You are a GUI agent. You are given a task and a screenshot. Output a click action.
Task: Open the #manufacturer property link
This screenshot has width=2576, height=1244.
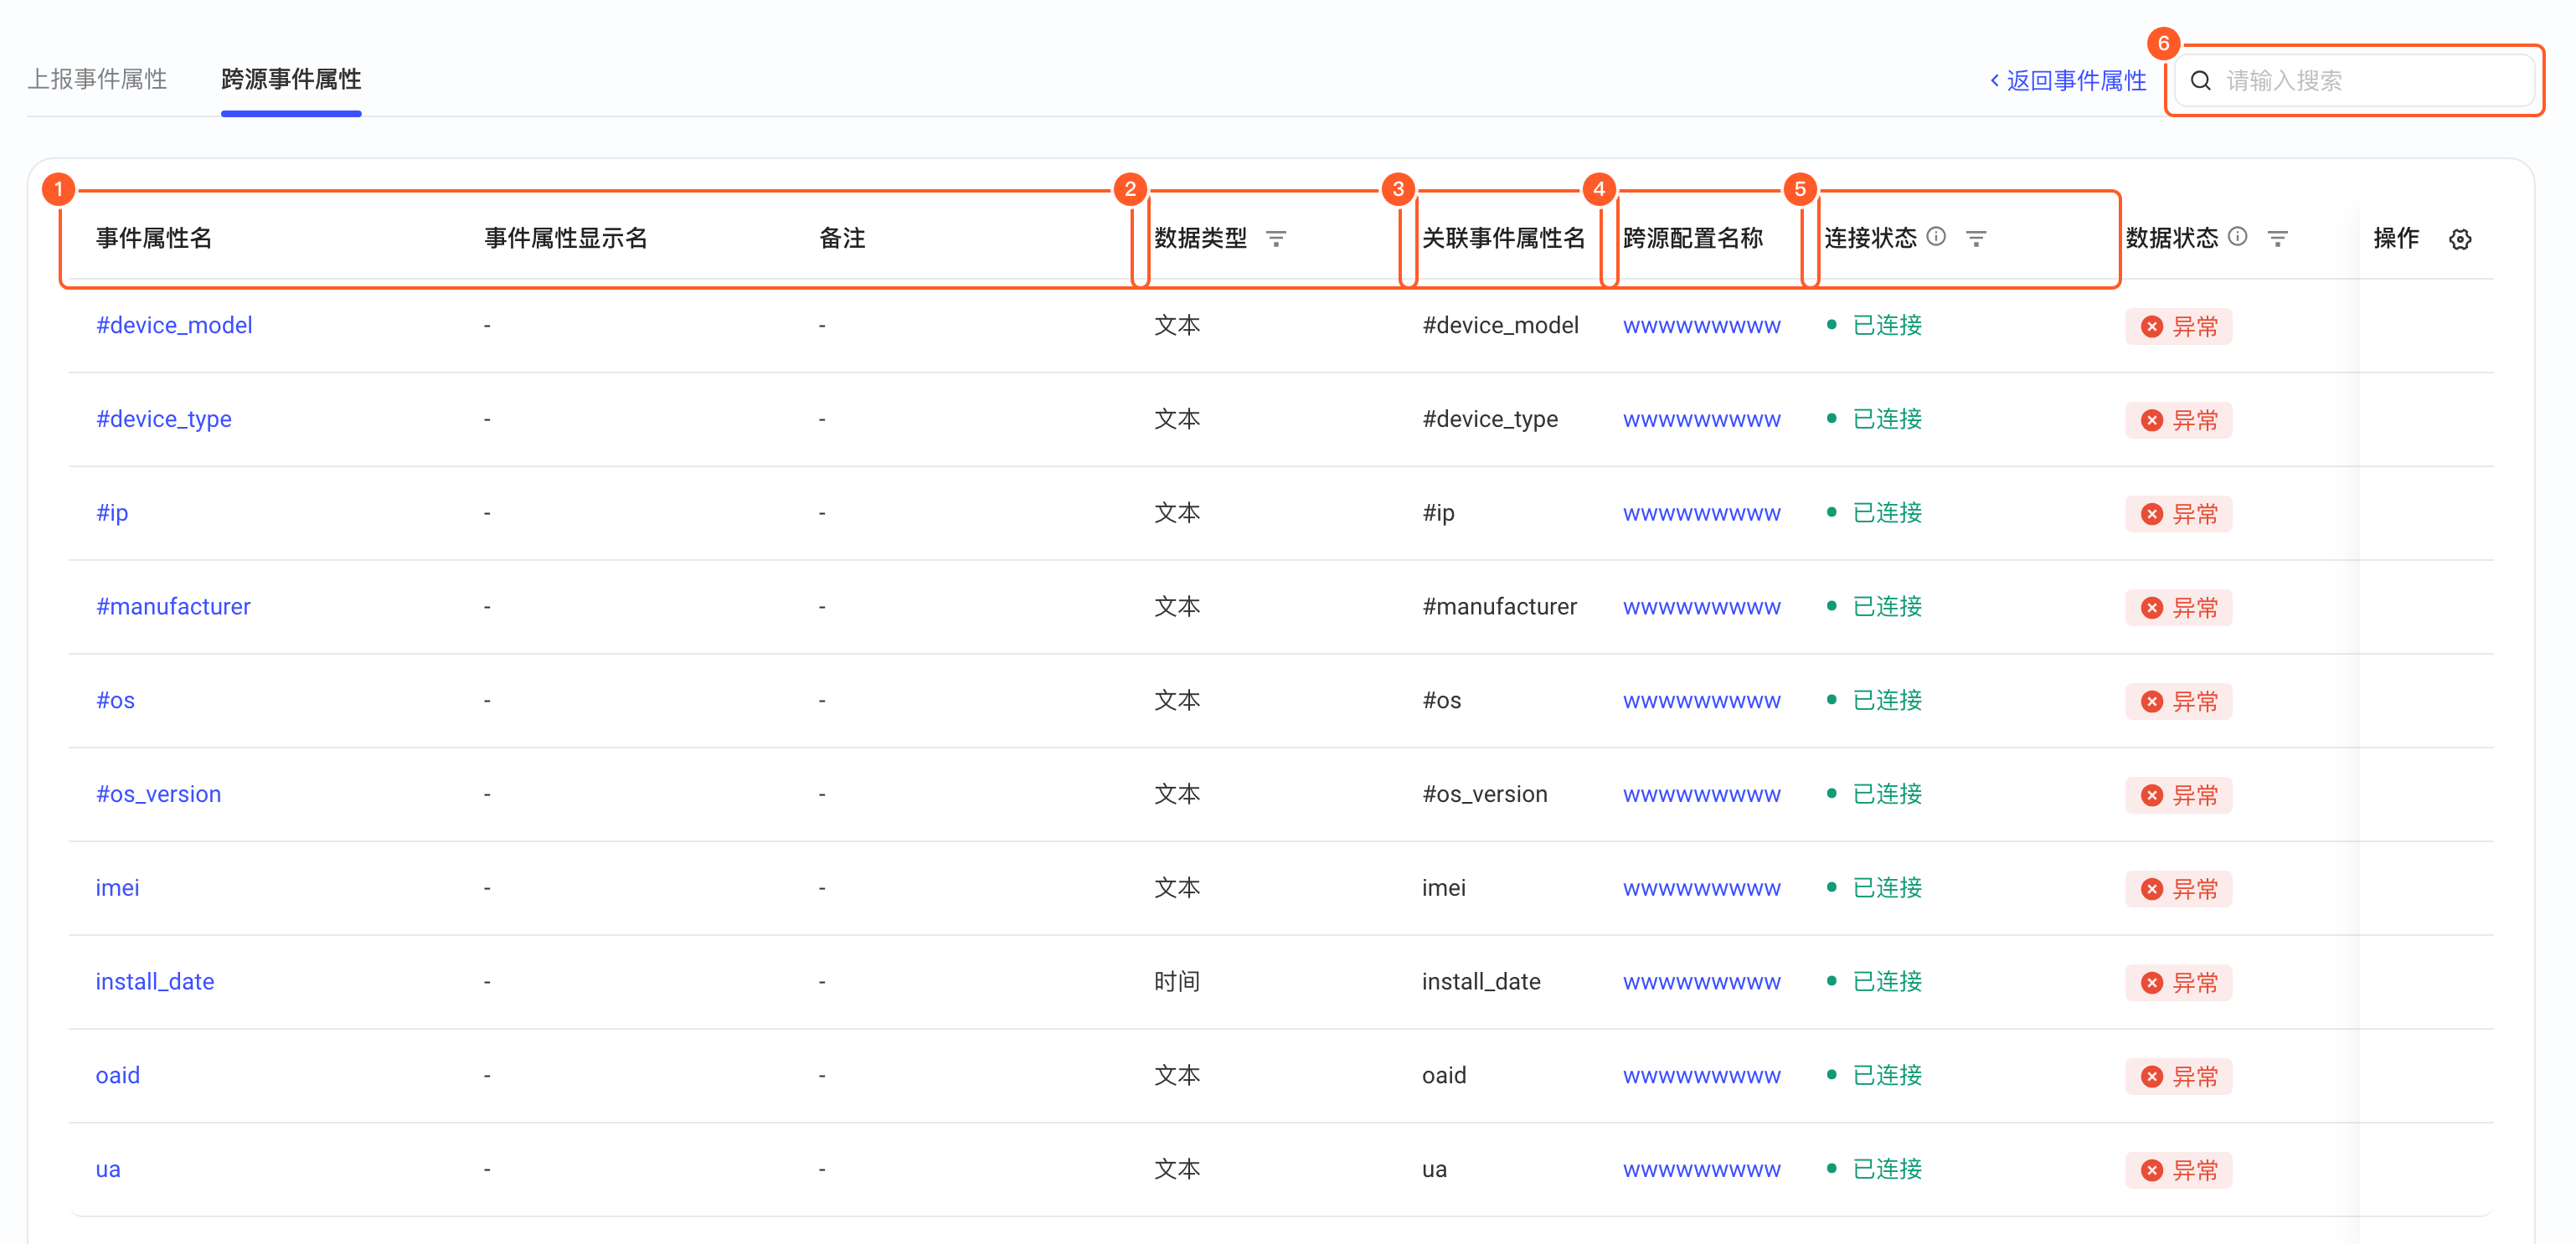click(x=173, y=606)
